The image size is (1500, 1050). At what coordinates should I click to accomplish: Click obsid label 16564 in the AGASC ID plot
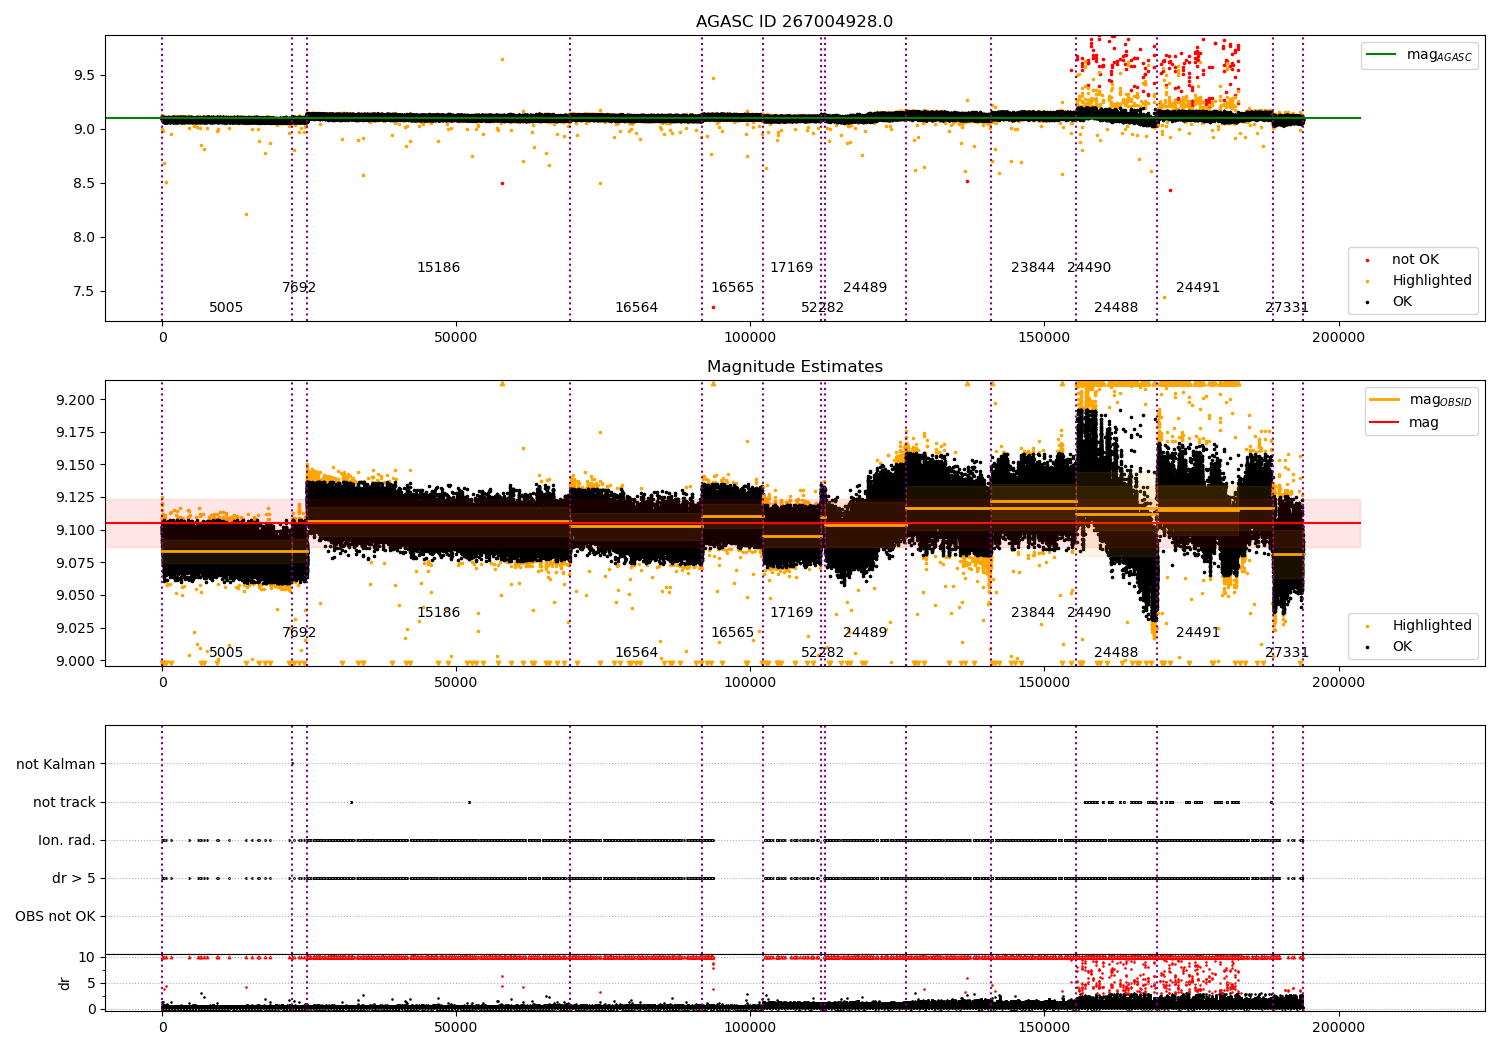[x=636, y=308]
